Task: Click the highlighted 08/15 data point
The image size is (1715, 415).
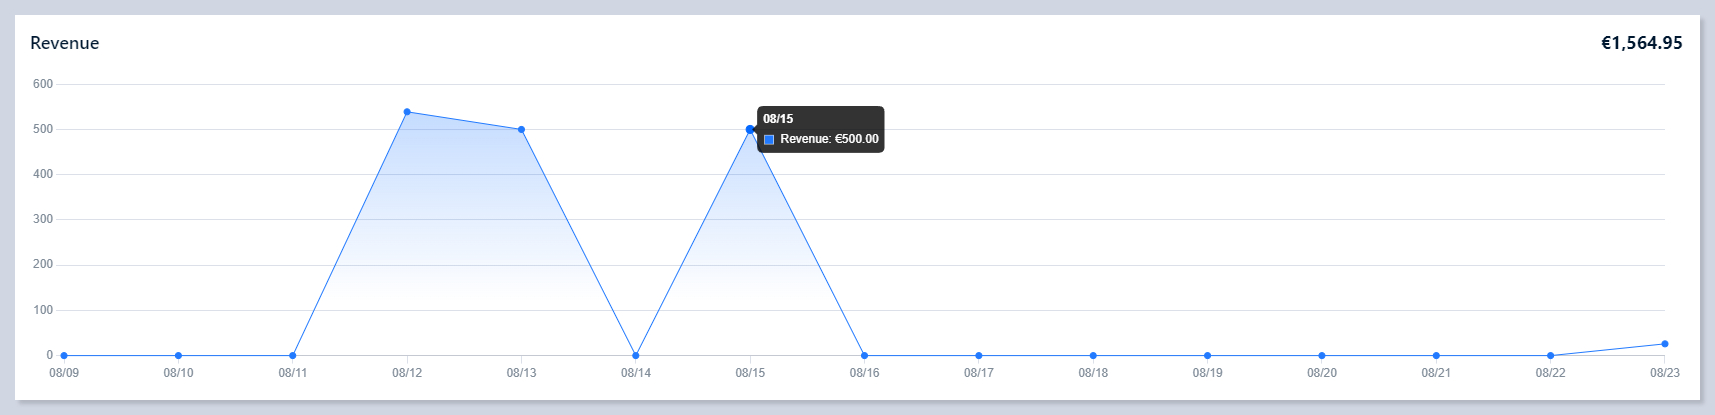Action: (750, 130)
